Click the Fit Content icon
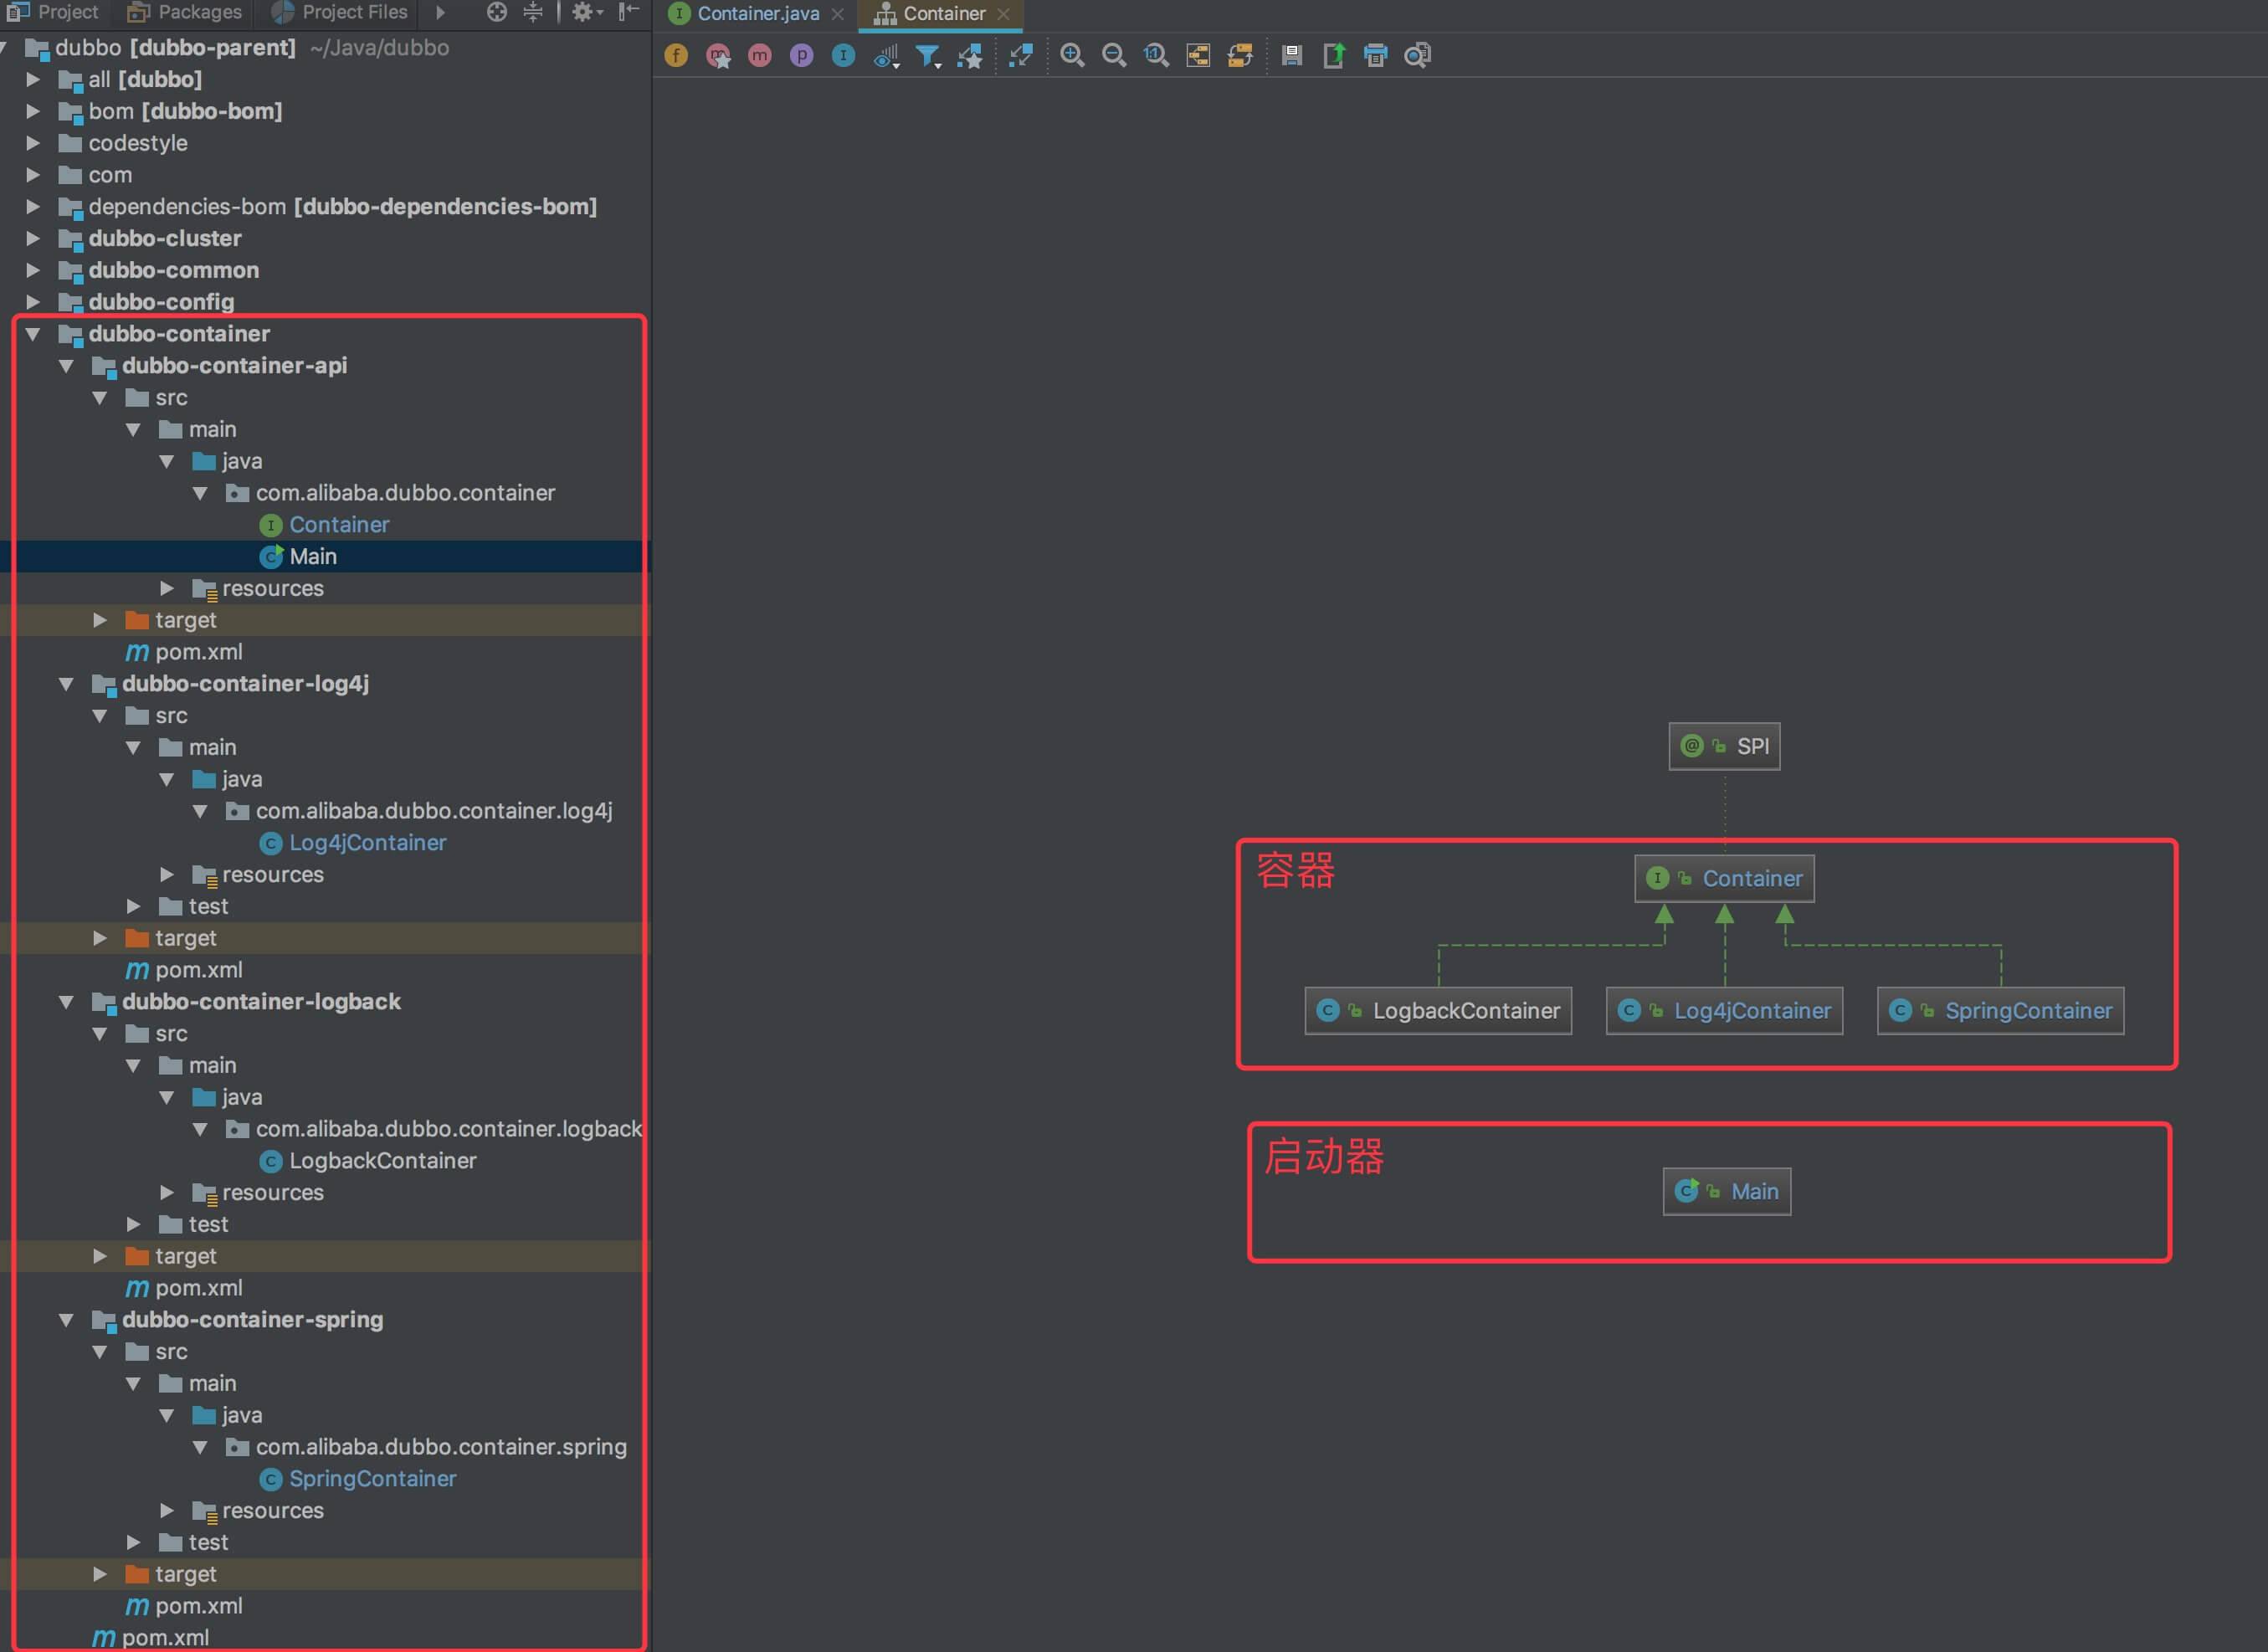The height and width of the screenshot is (1652, 2268). point(1198,55)
